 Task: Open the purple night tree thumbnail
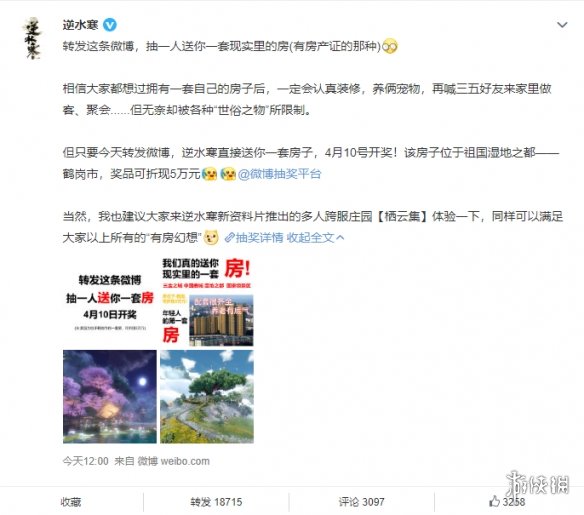coord(110,397)
